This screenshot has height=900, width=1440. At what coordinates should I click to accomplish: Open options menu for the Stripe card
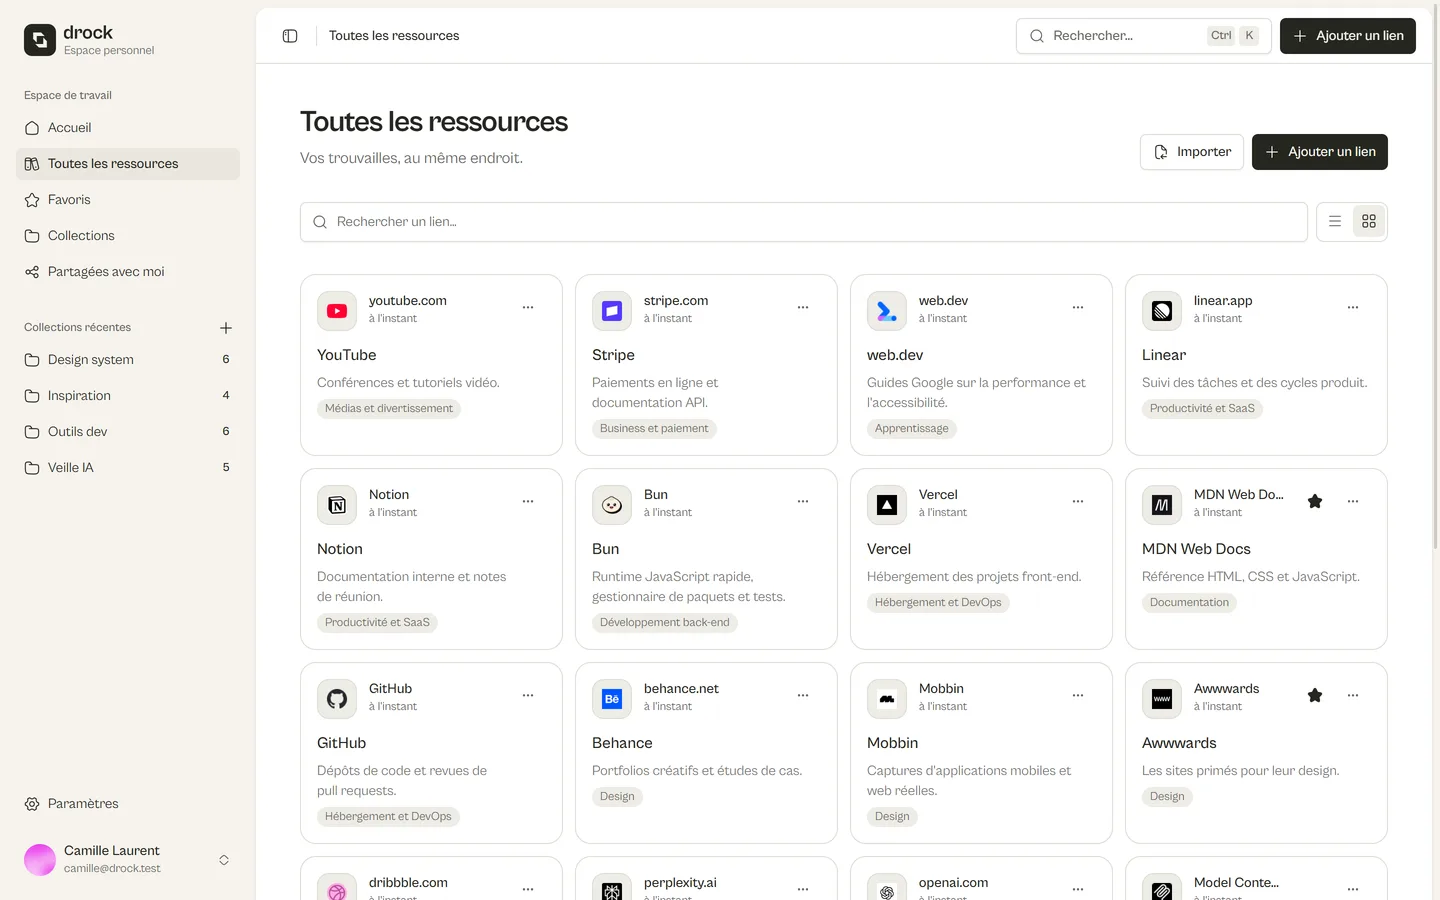(x=803, y=307)
